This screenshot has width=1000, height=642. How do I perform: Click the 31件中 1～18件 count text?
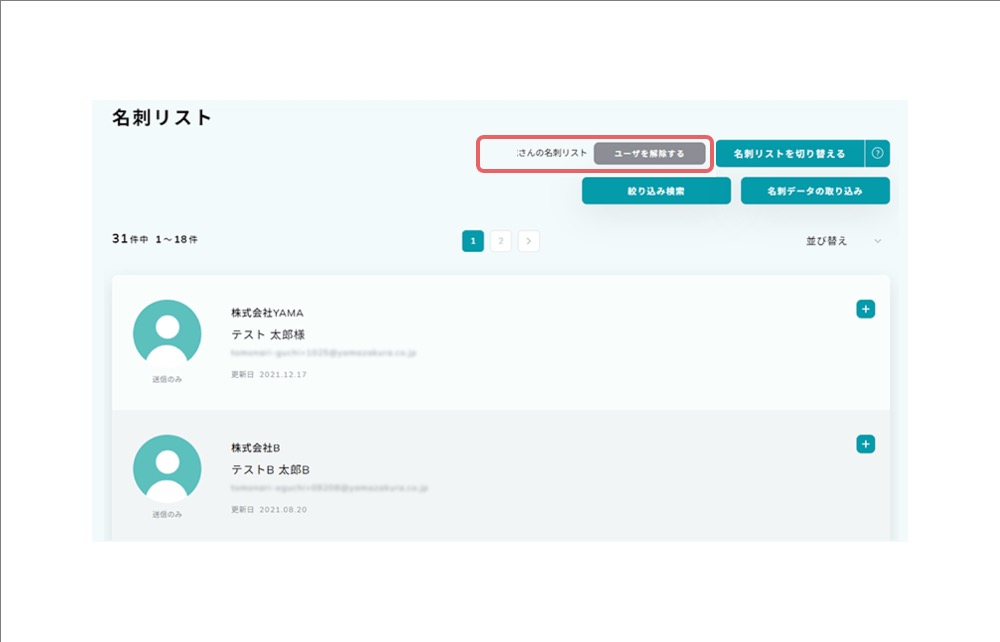tap(155, 239)
